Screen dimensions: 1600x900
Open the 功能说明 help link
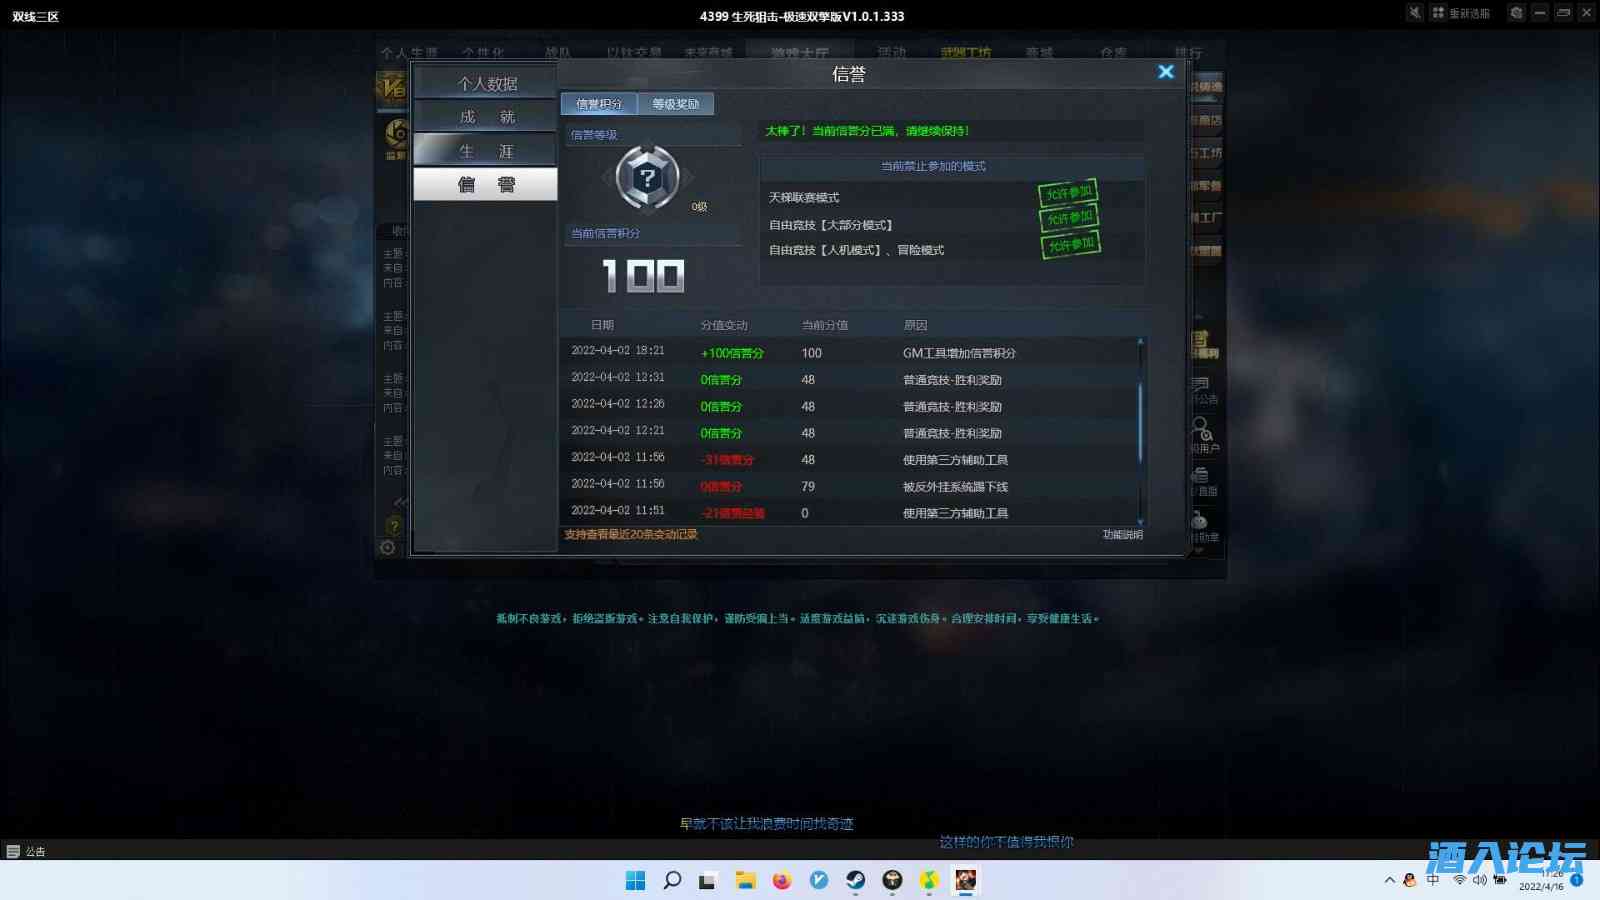(1122, 535)
